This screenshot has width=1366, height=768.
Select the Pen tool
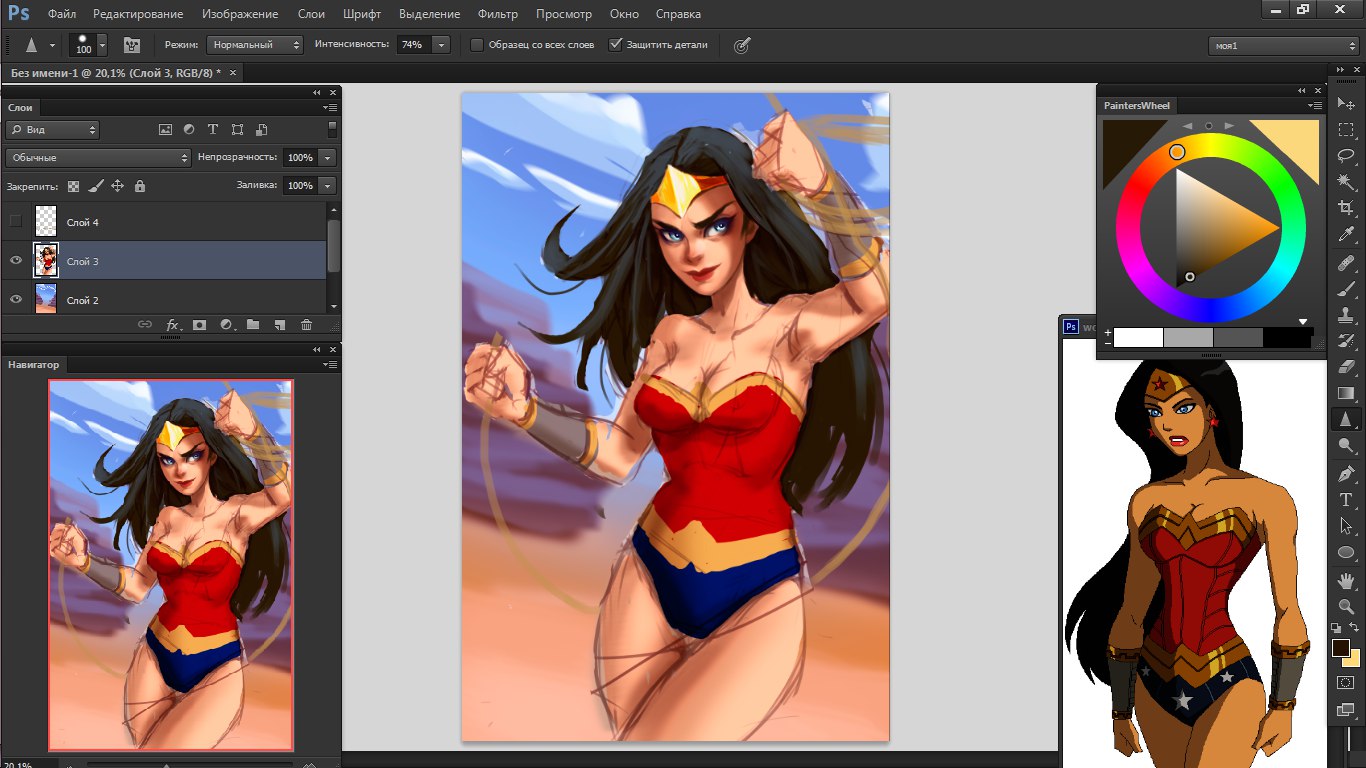[x=1346, y=473]
